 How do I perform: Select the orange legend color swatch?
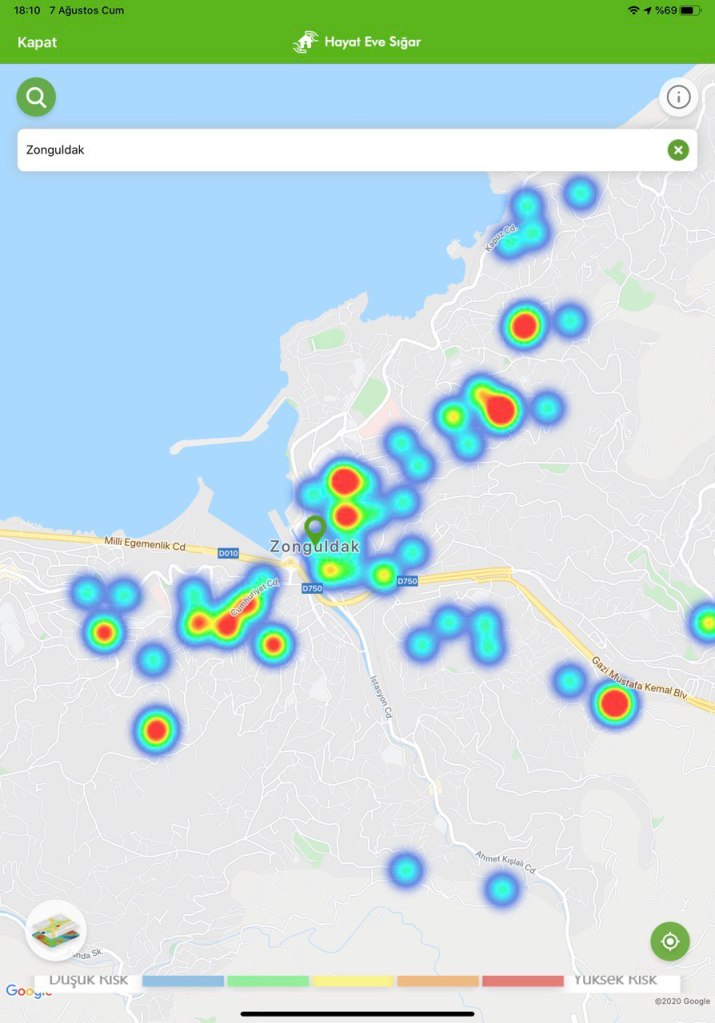(437, 981)
